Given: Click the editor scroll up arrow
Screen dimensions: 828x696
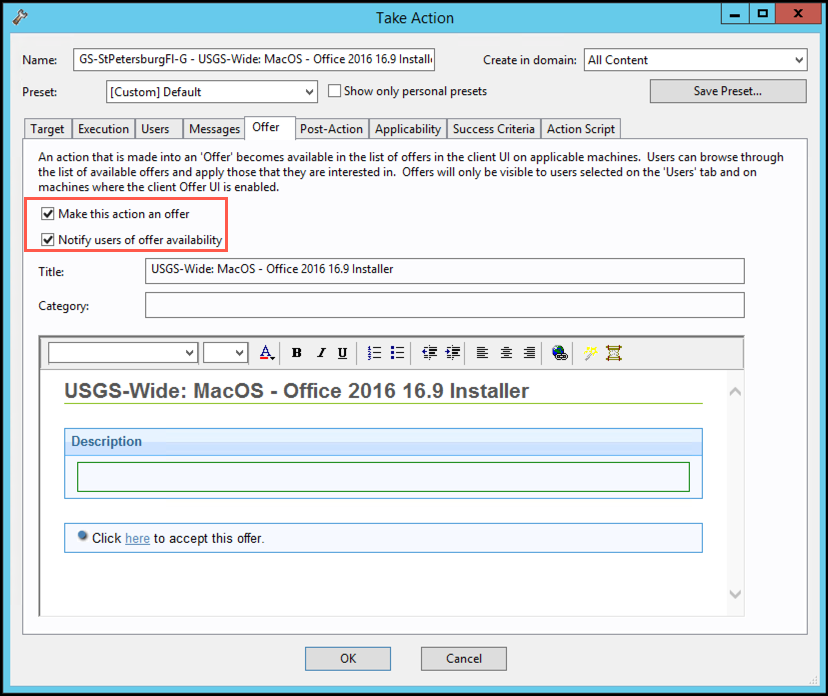Looking at the screenshot, I should (x=735, y=391).
